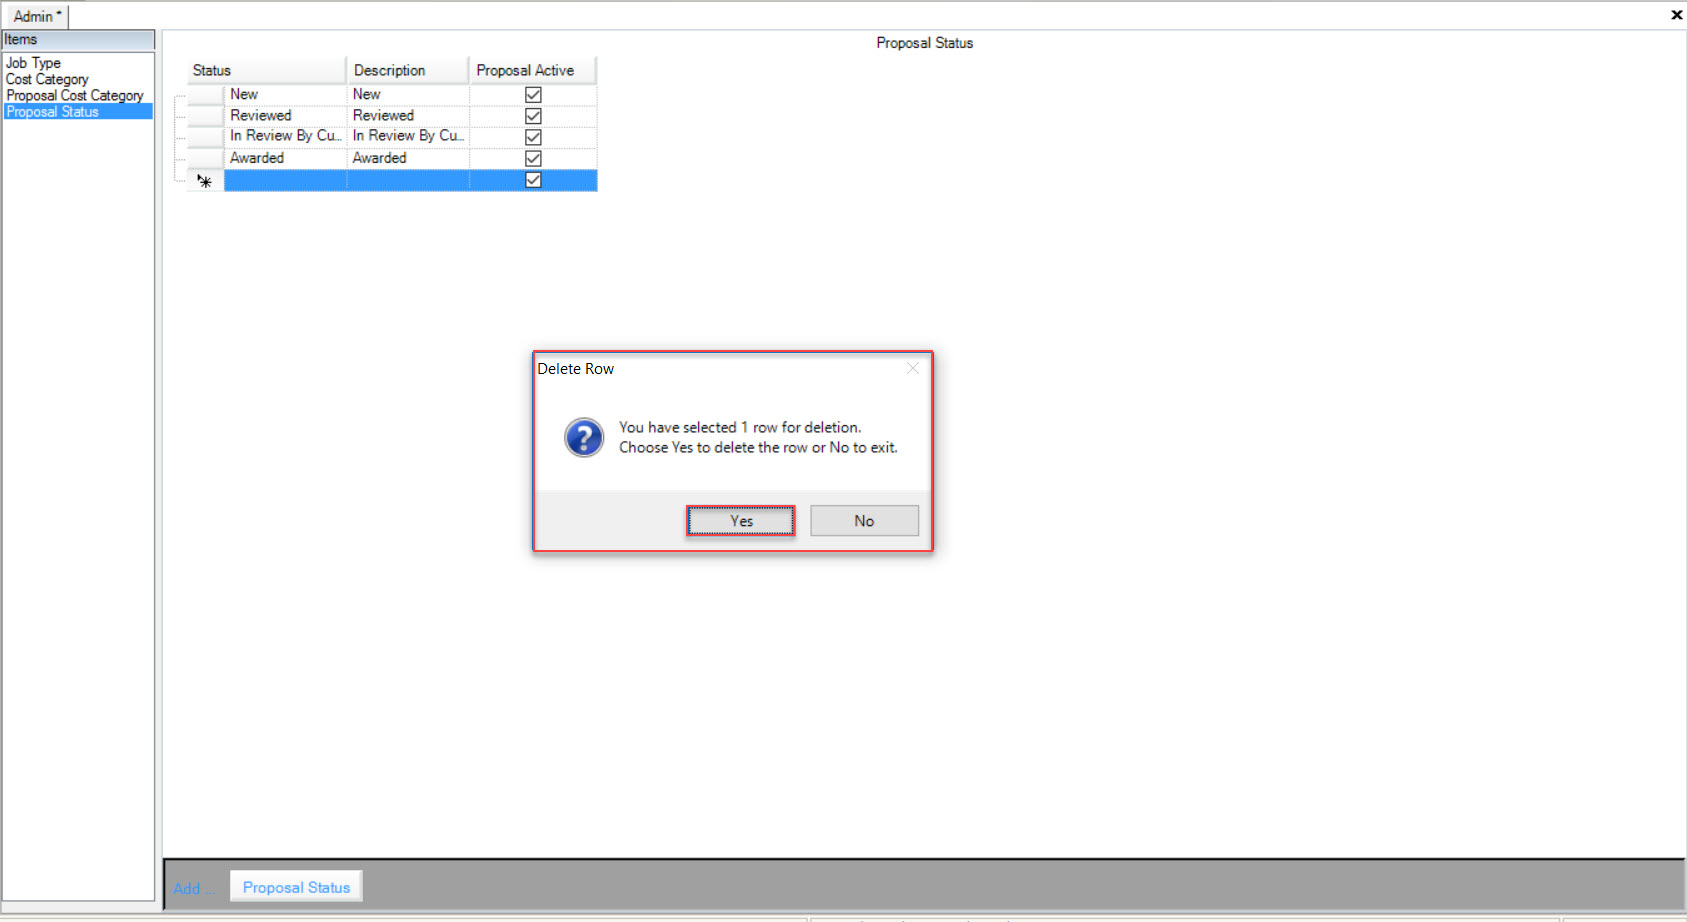The image size is (1687, 922).
Task: Click the Description cell reading Awarded
Action: click(x=408, y=159)
